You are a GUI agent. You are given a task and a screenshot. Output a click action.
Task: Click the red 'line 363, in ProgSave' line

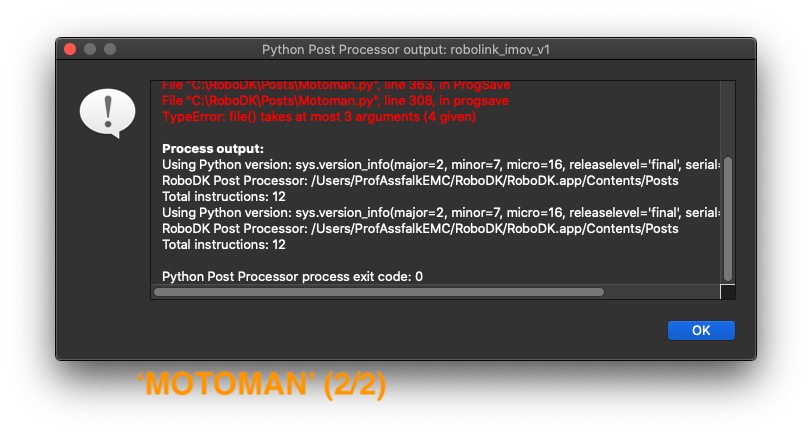click(x=335, y=87)
